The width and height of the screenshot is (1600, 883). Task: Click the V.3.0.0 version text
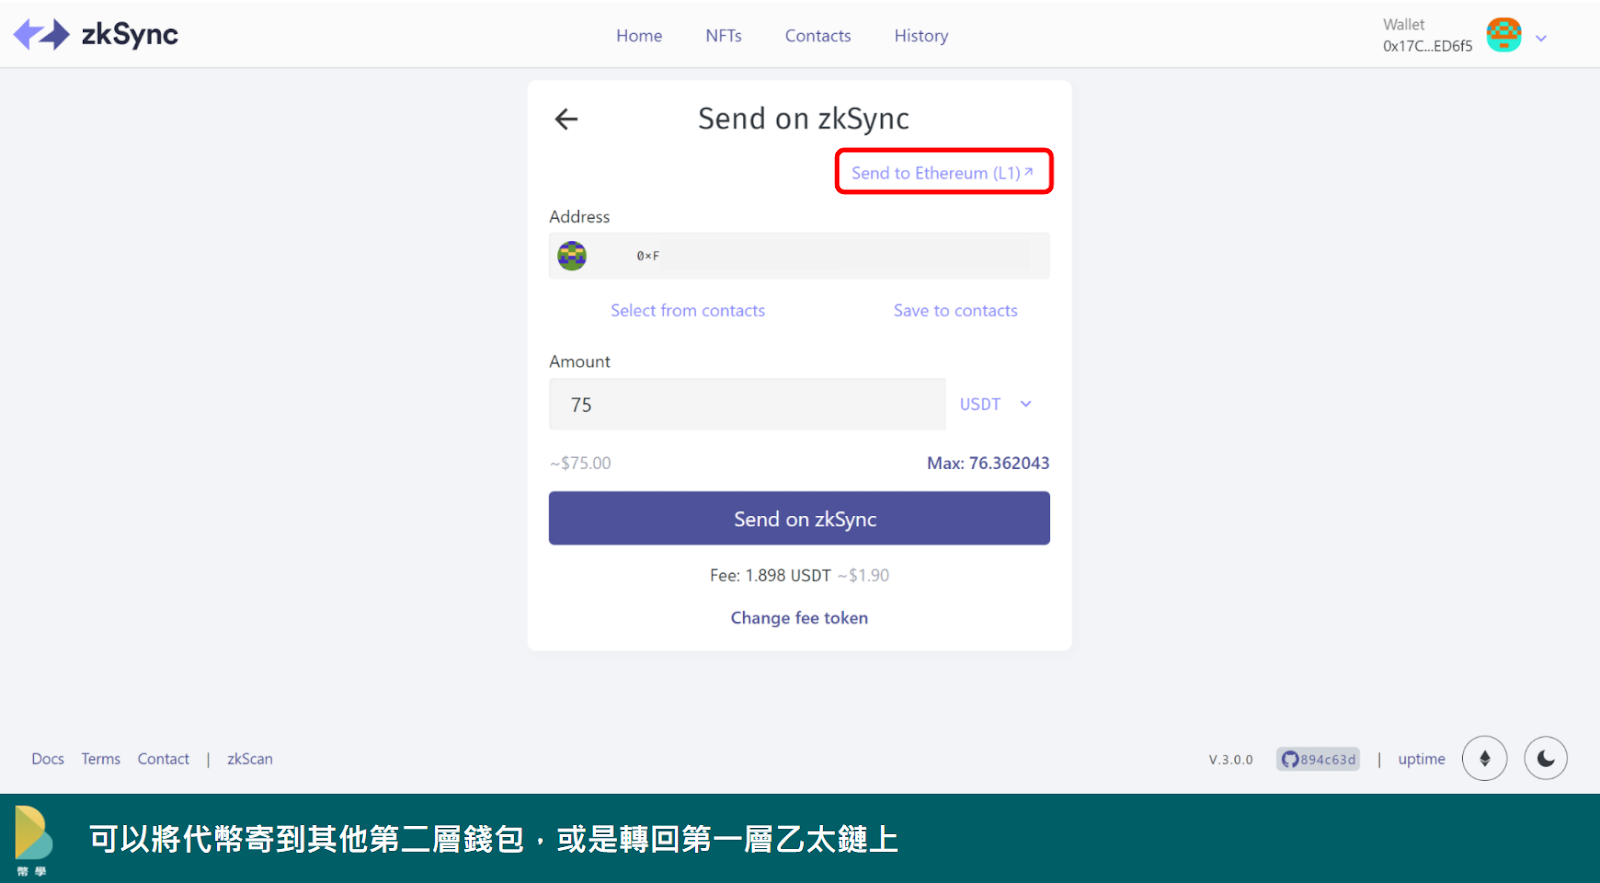[x=1230, y=760]
